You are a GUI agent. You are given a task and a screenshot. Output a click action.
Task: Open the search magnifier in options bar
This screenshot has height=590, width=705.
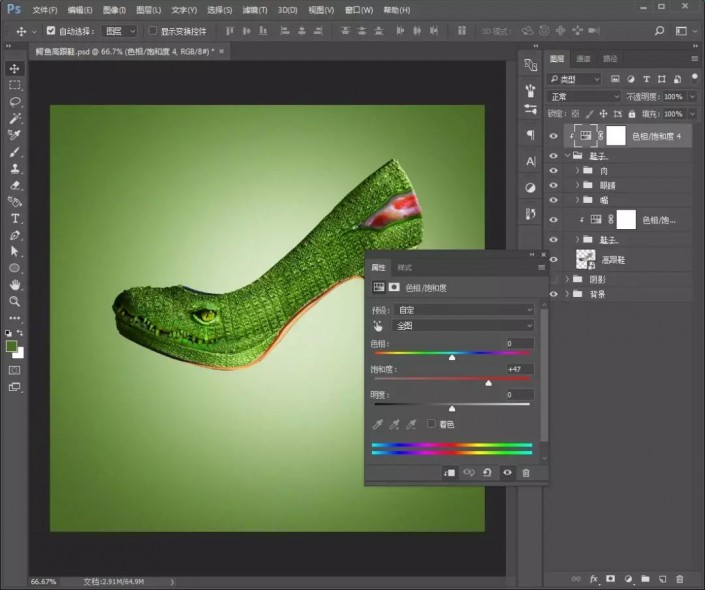tap(659, 31)
